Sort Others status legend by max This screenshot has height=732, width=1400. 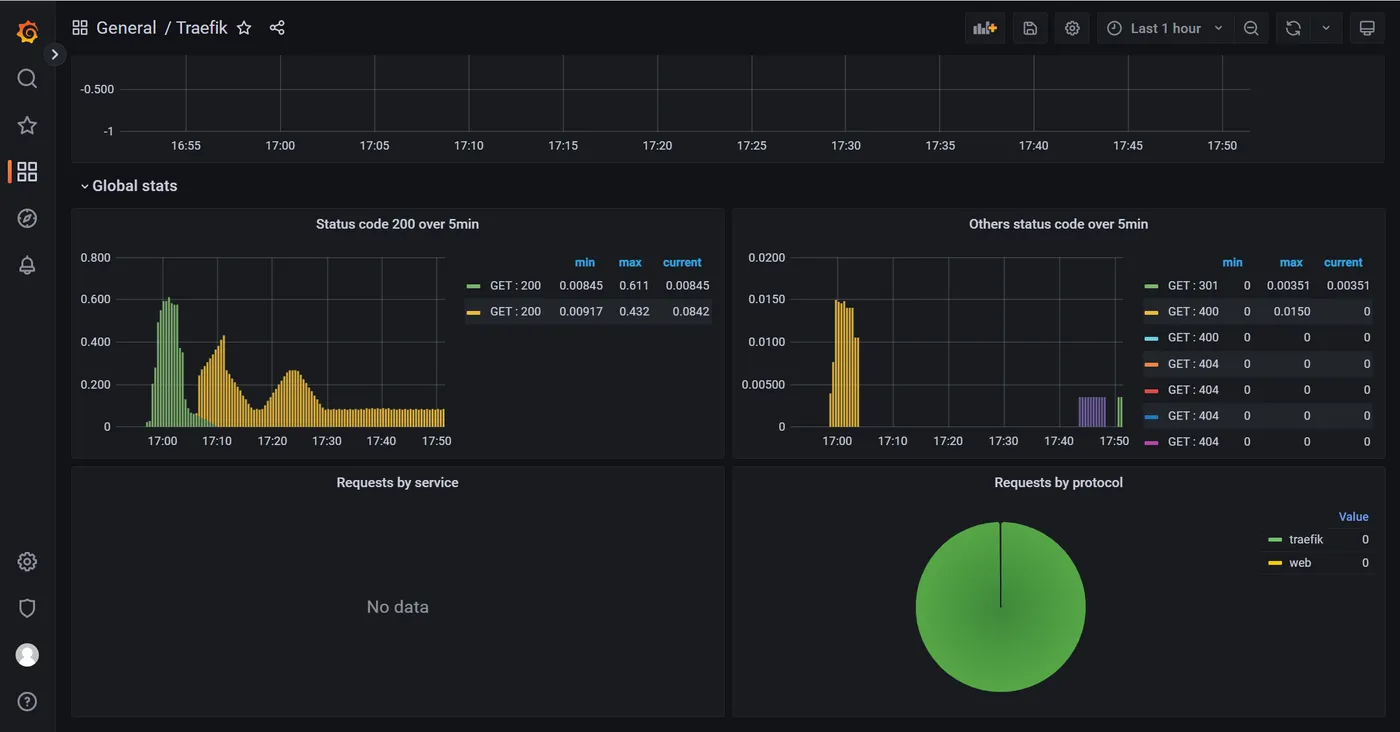pos(1291,262)
